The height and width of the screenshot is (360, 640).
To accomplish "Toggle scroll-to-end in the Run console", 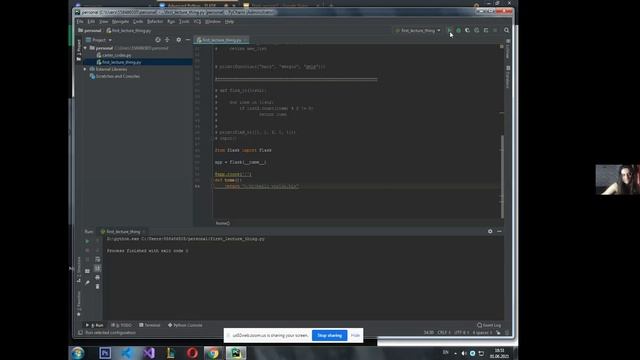I will 97,268.
